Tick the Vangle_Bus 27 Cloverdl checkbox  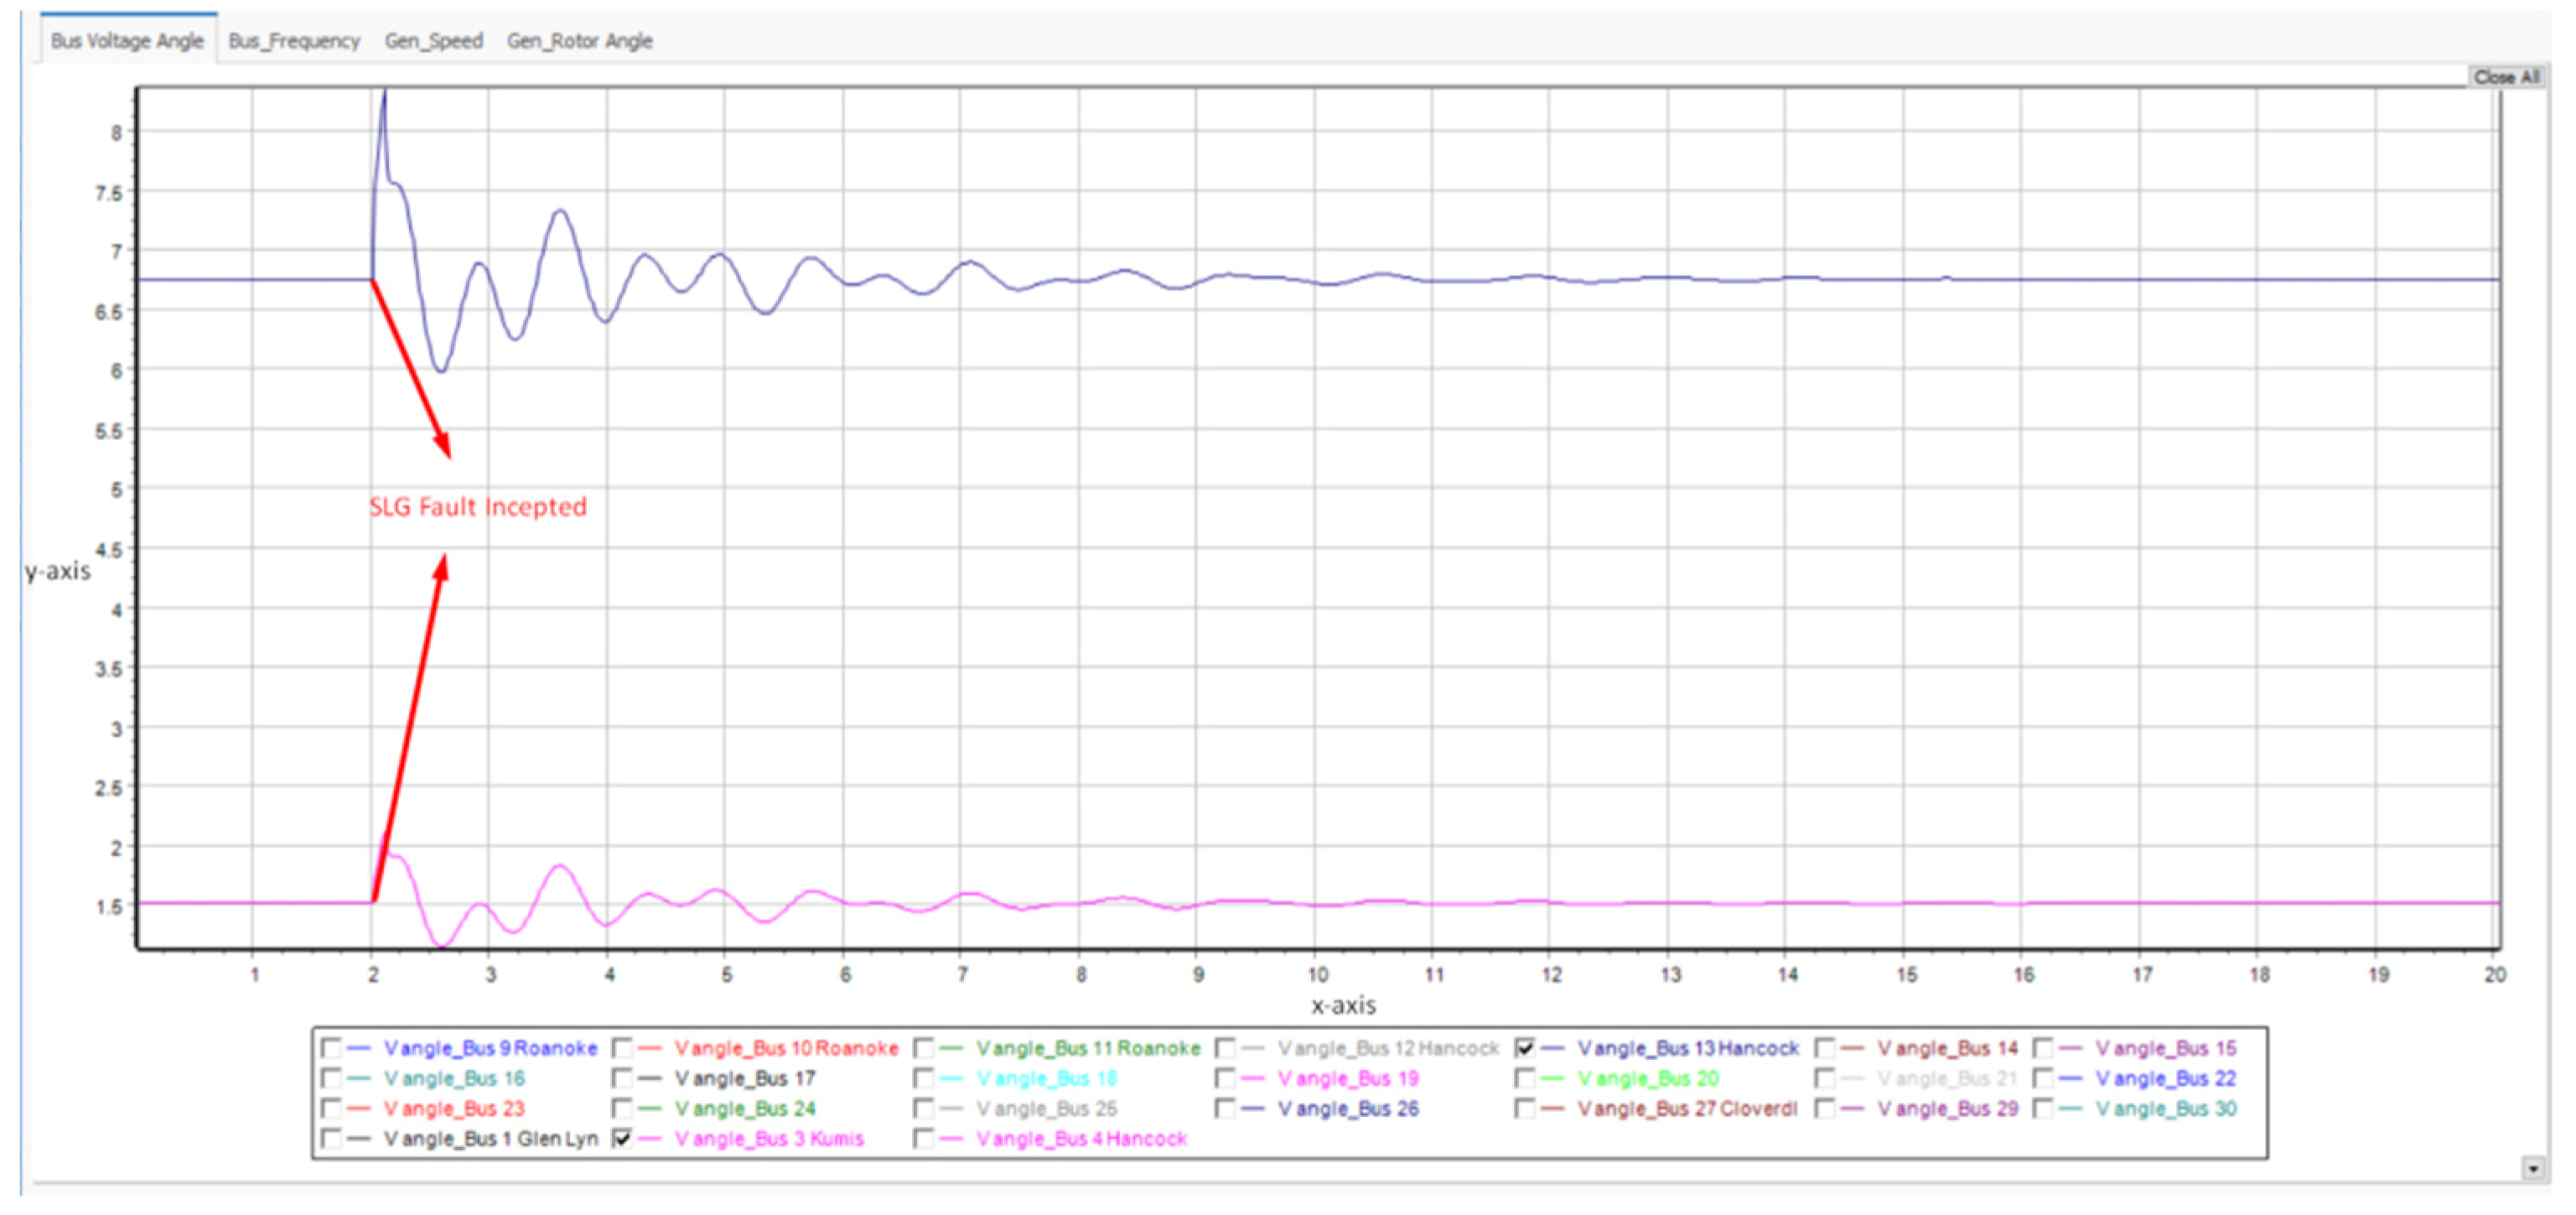coord(1525,1108)
